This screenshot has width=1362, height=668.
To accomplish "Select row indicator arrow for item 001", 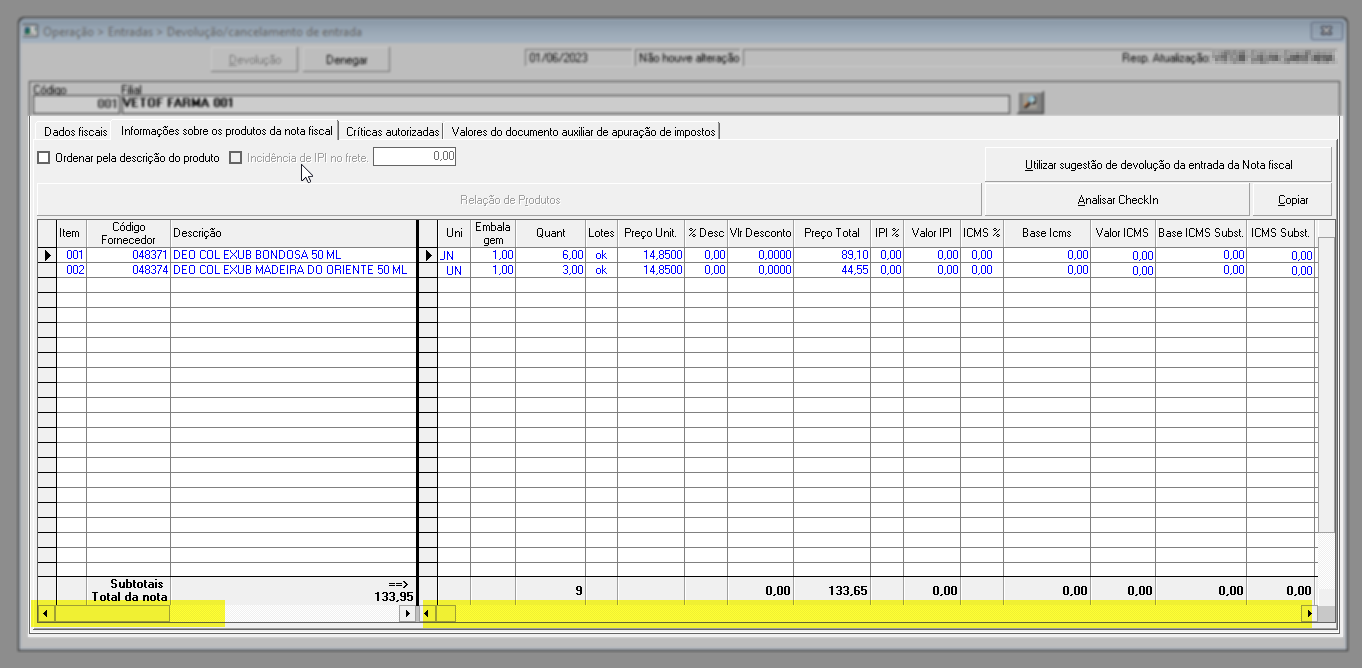I will click(46, 255).
